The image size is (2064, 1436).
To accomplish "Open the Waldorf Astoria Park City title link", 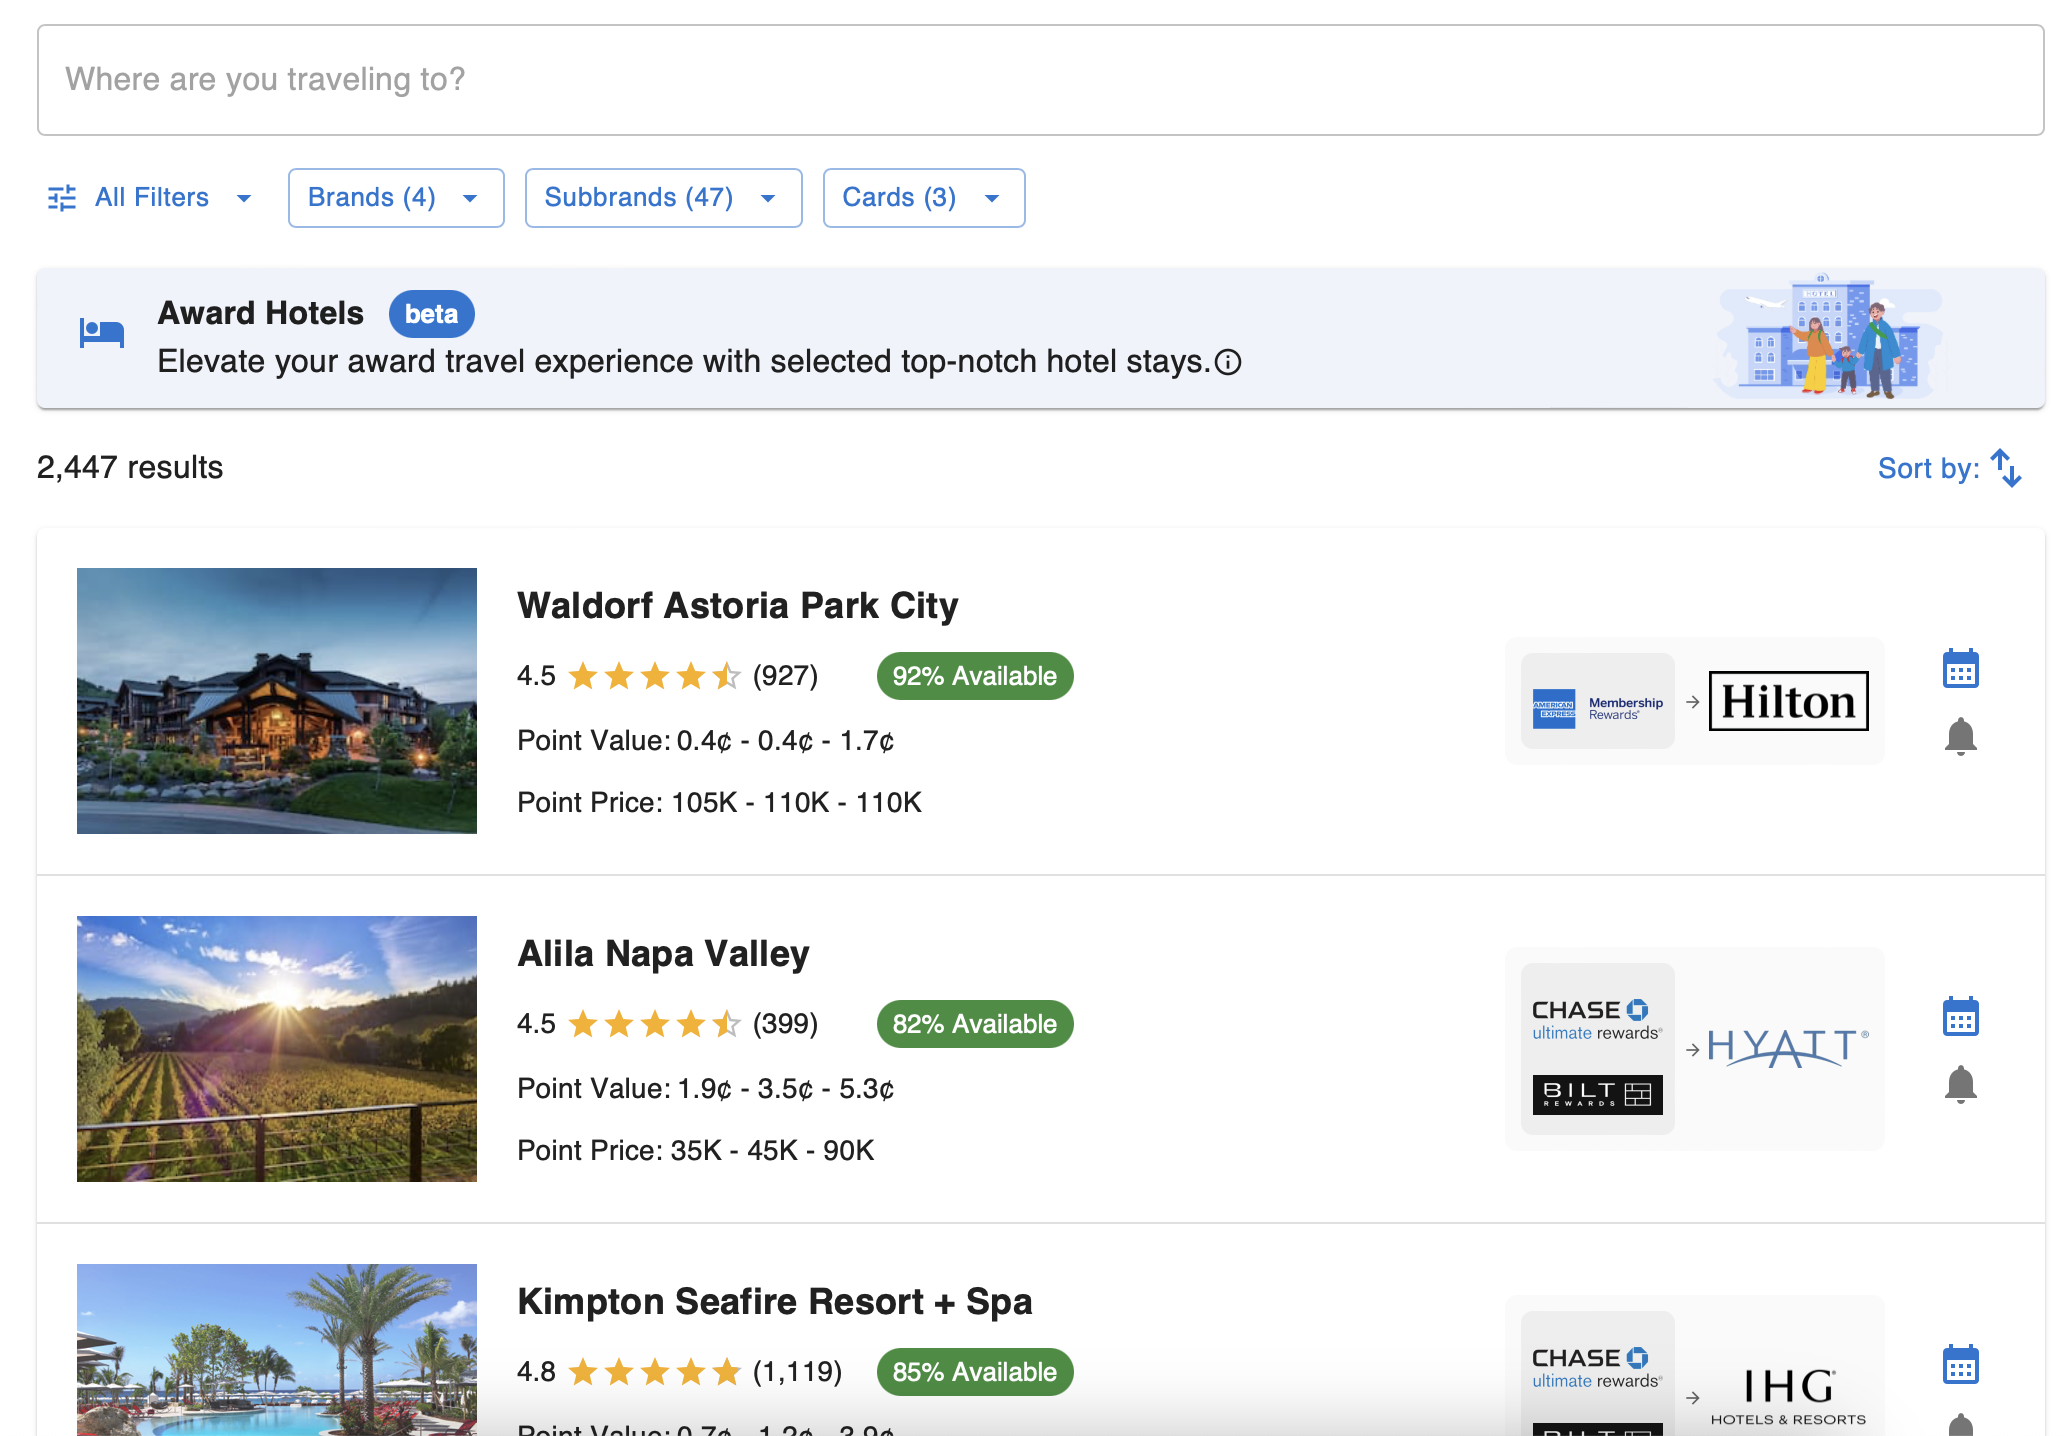I will (738, 606).
